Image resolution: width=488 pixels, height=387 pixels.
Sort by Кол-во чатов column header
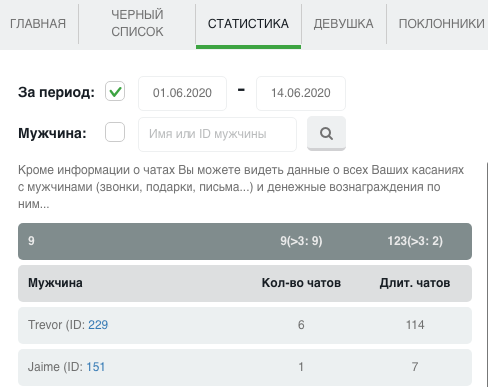click(x=301, y=283)
